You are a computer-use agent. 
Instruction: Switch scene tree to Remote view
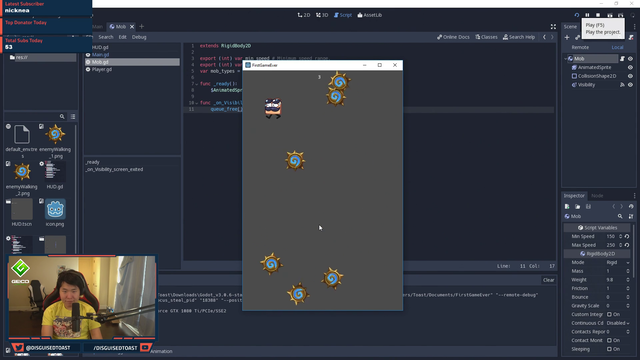coord(580,47)
